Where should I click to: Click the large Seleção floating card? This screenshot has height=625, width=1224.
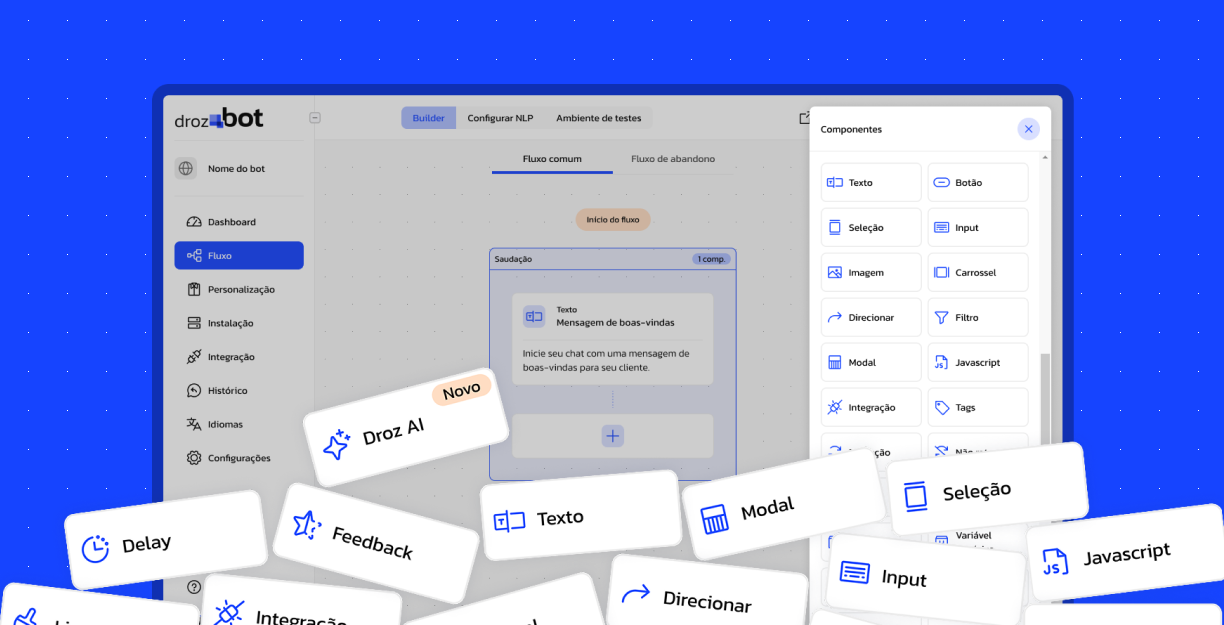pyautogui.click(x=987, y=489)
